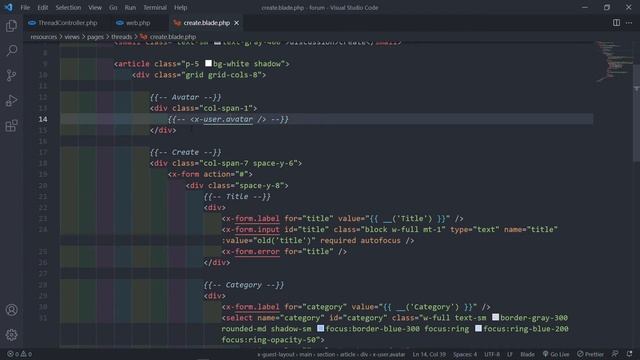Click the border-gray-300 color swatch

click(496, 317)
